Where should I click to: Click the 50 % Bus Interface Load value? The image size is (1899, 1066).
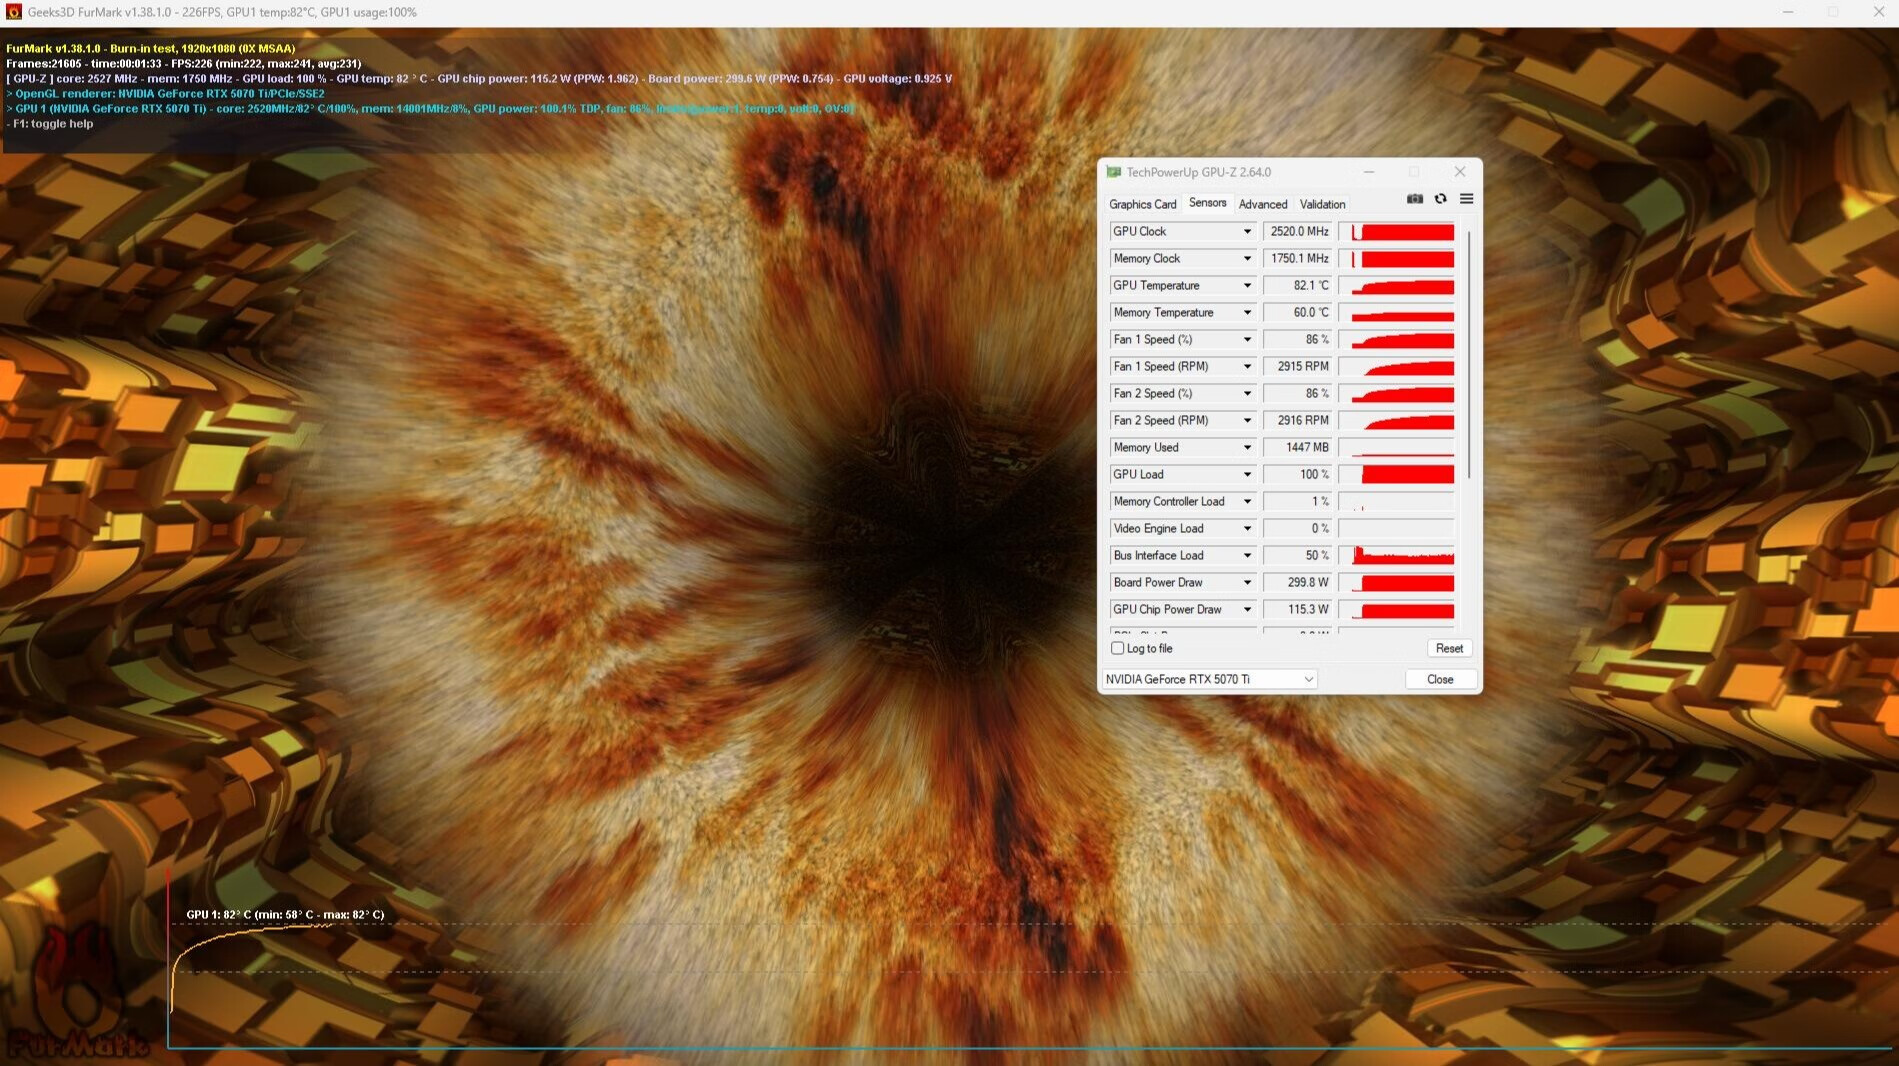coord(1298,555)
